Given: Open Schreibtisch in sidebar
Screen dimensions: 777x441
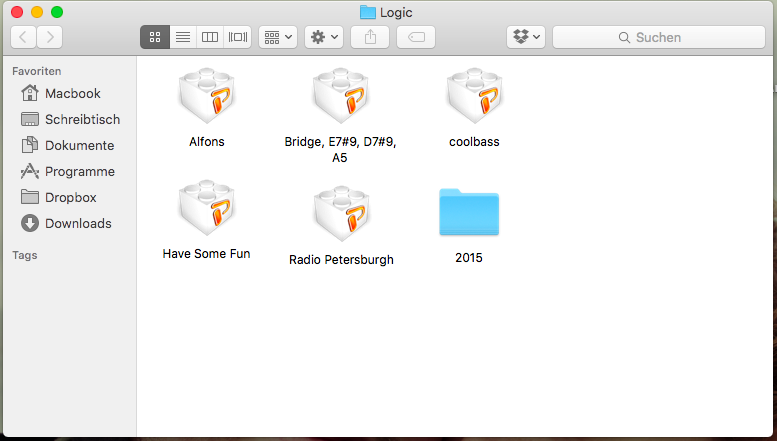Looking at the screenshot, I should coord(70,119).
